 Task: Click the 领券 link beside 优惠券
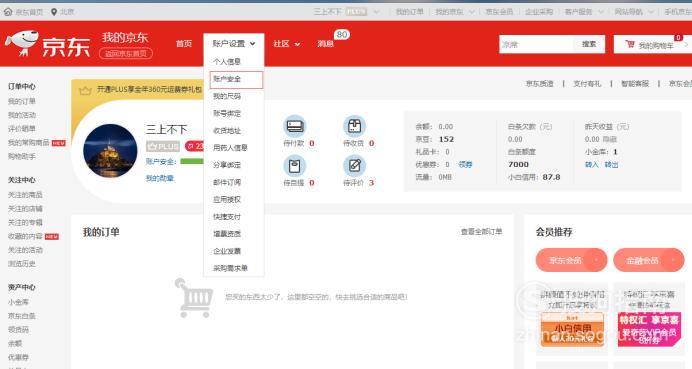[x=465, y=165]
